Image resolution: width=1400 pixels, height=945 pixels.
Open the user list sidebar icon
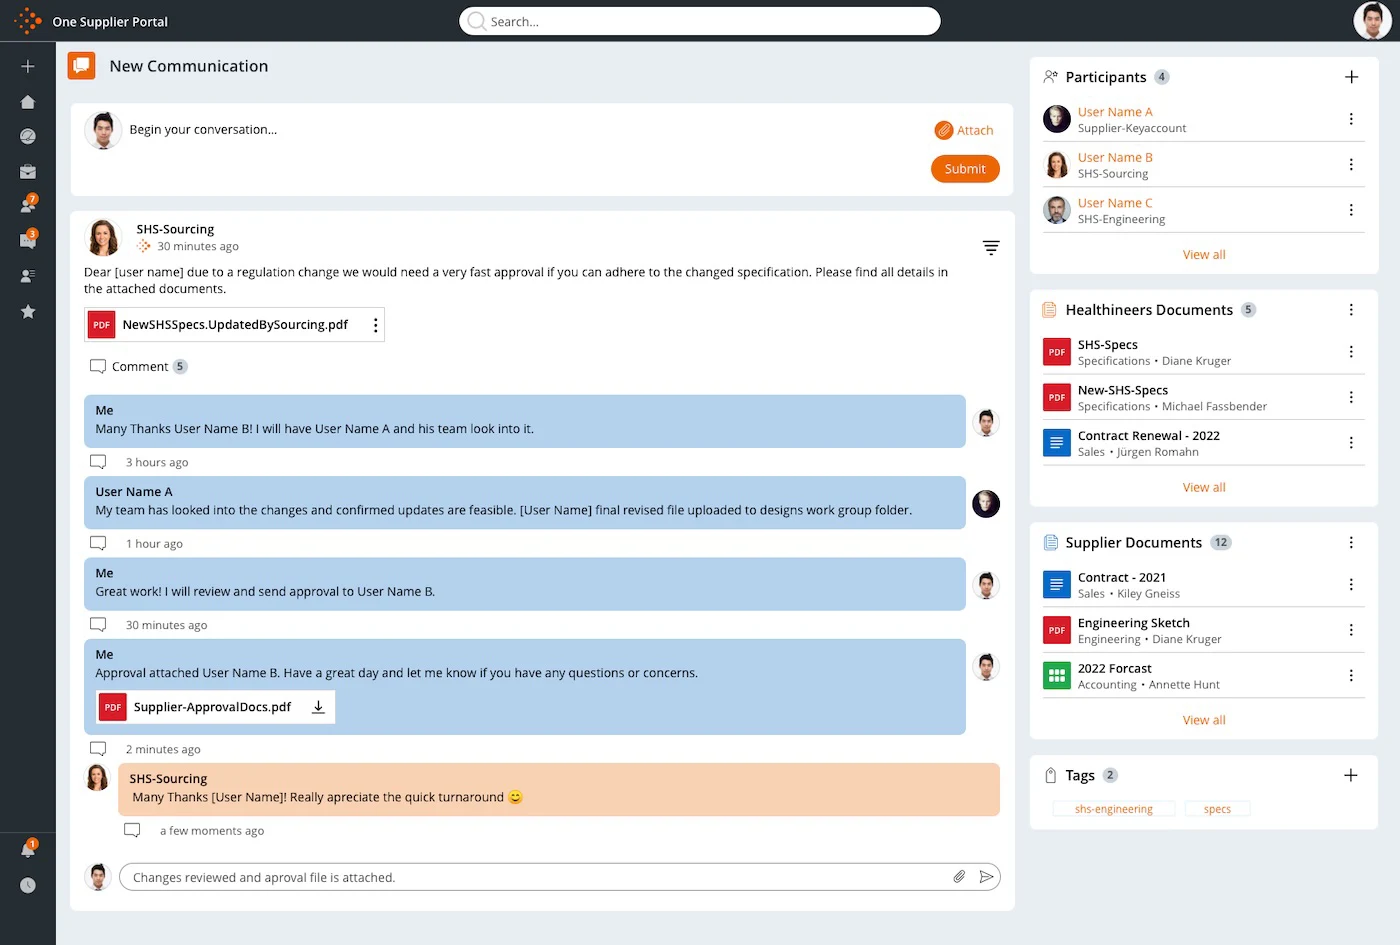28,276
